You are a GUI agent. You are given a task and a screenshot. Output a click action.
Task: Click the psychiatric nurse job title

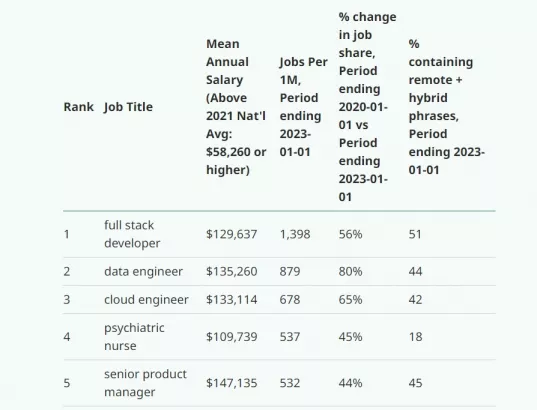[x=134, y=337]
